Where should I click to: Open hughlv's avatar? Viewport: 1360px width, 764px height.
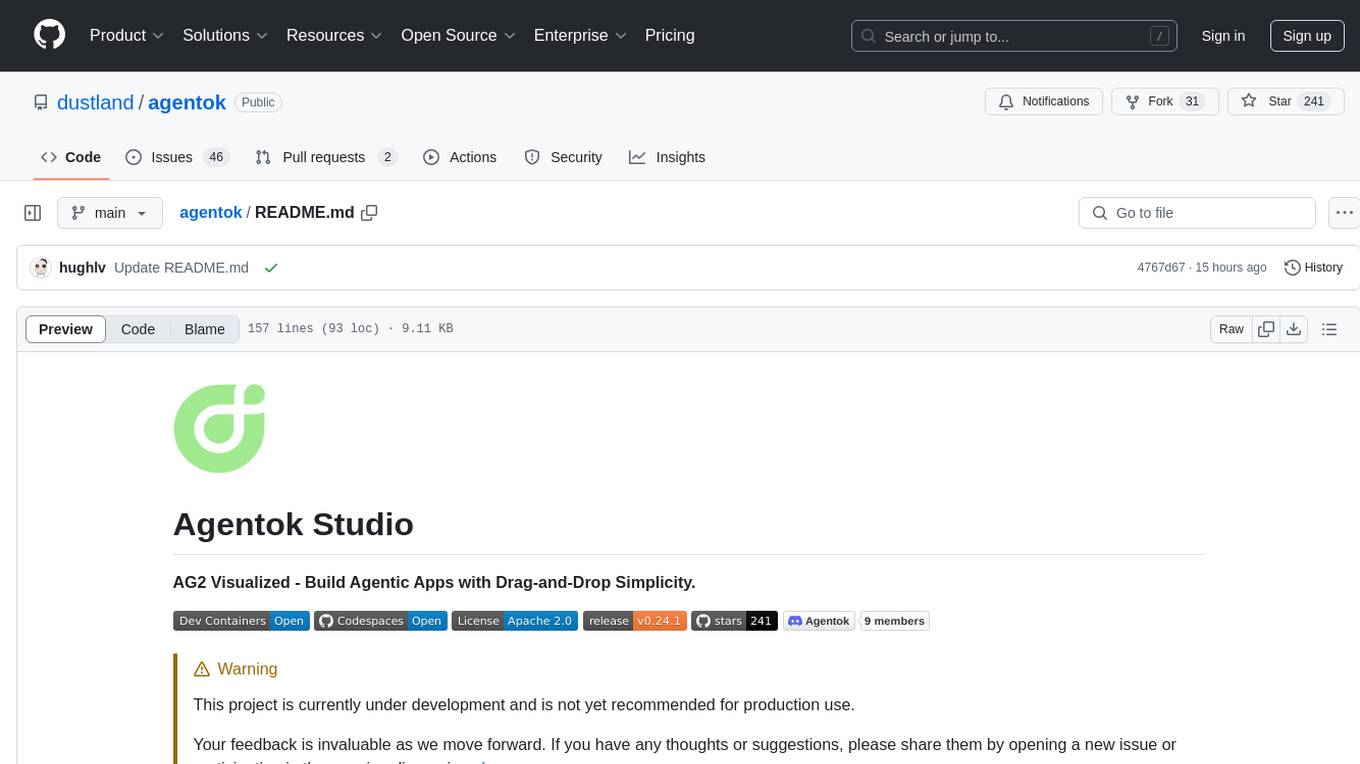pos(41,267)
